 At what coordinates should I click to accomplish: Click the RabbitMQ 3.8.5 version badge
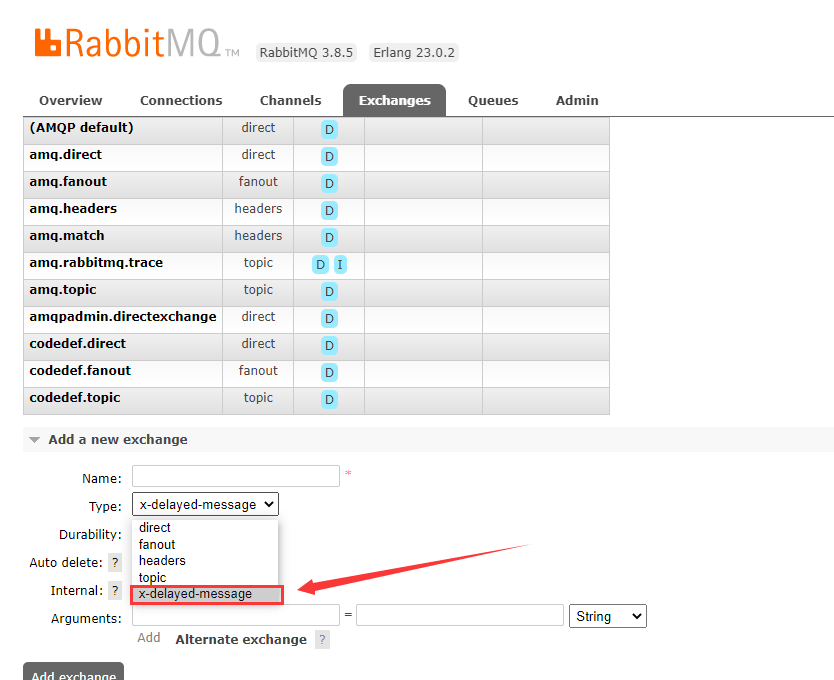306,53
